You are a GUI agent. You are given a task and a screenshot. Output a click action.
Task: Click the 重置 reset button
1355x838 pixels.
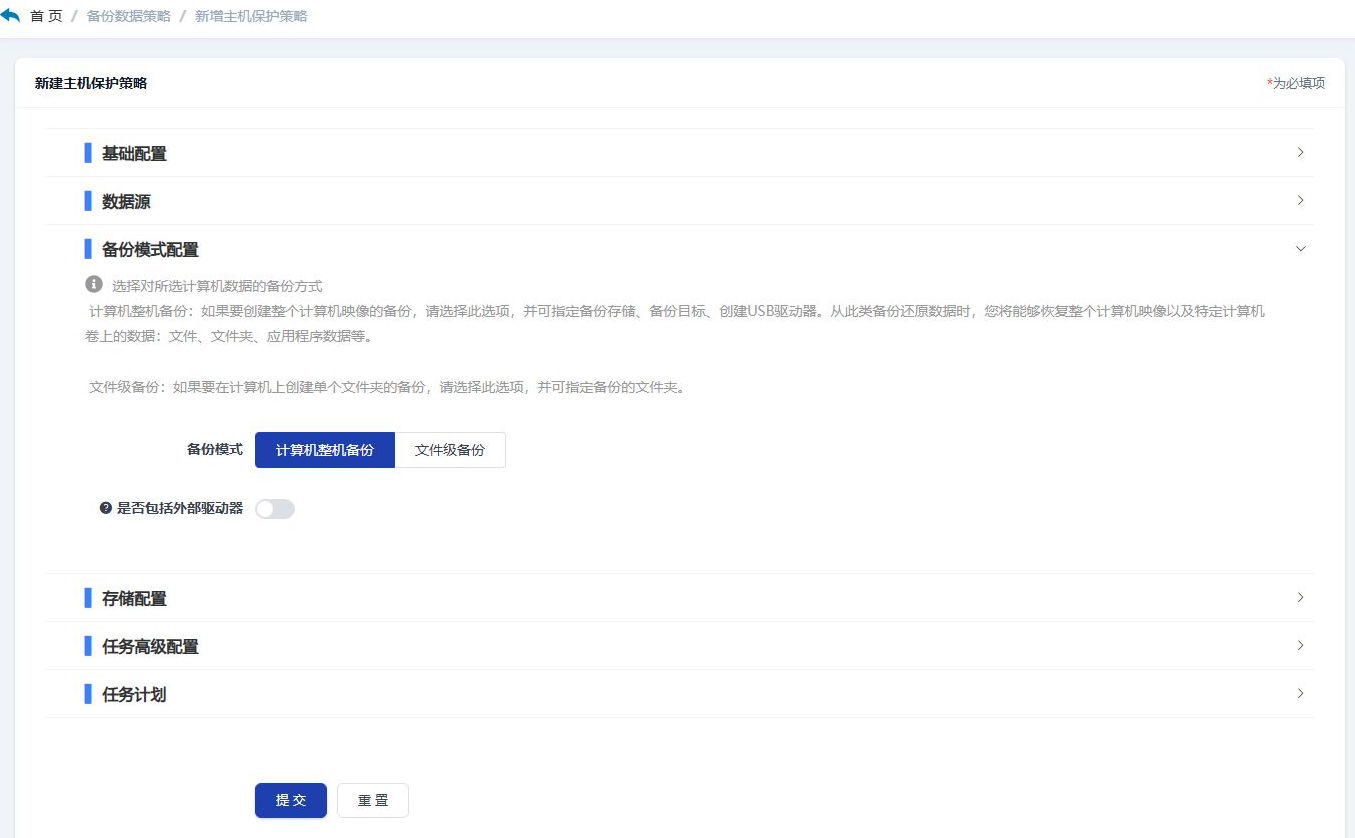(x=373, y=800)
